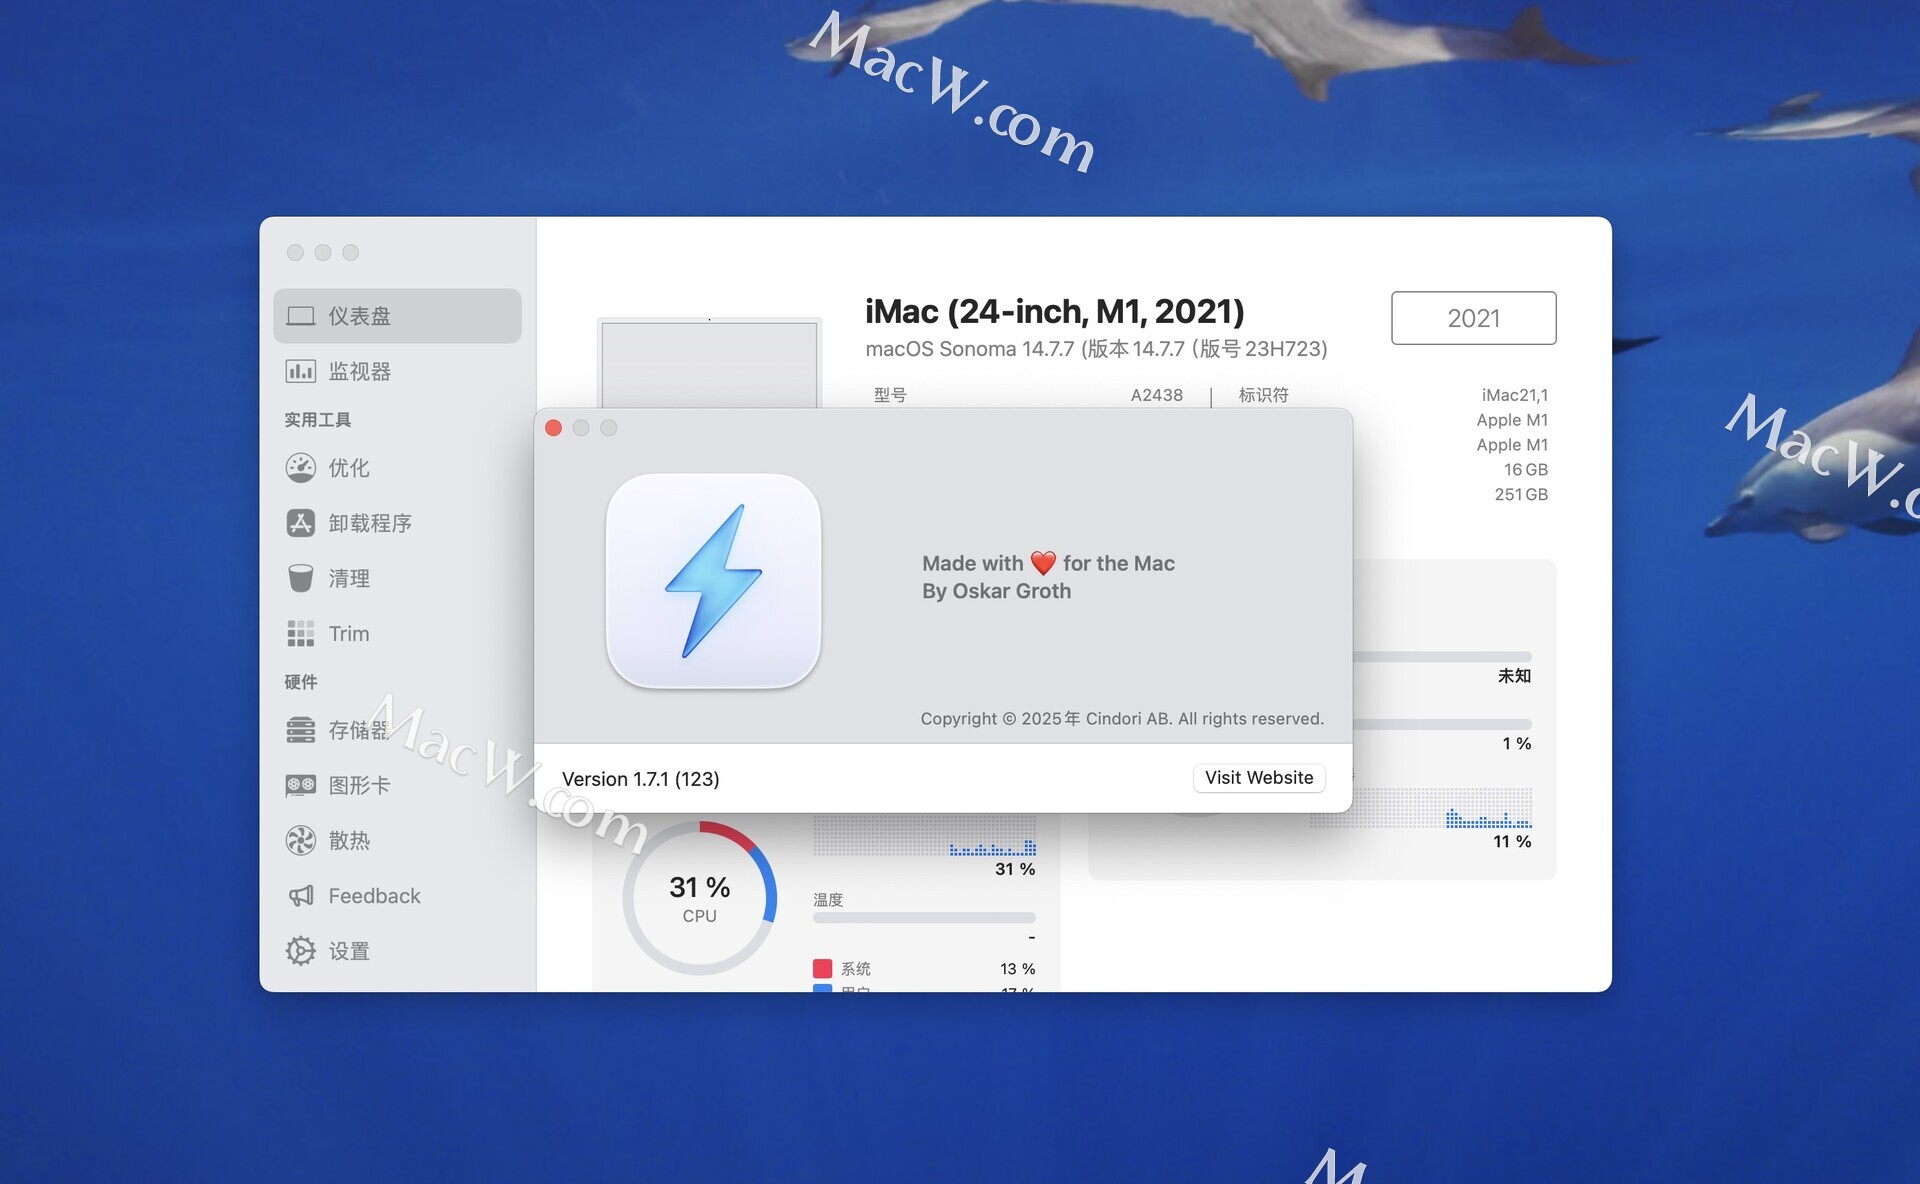Click the 图形卡 graphics card icon
Viewport: 1920px width, 1184px height.
click(x=300, y=785)
